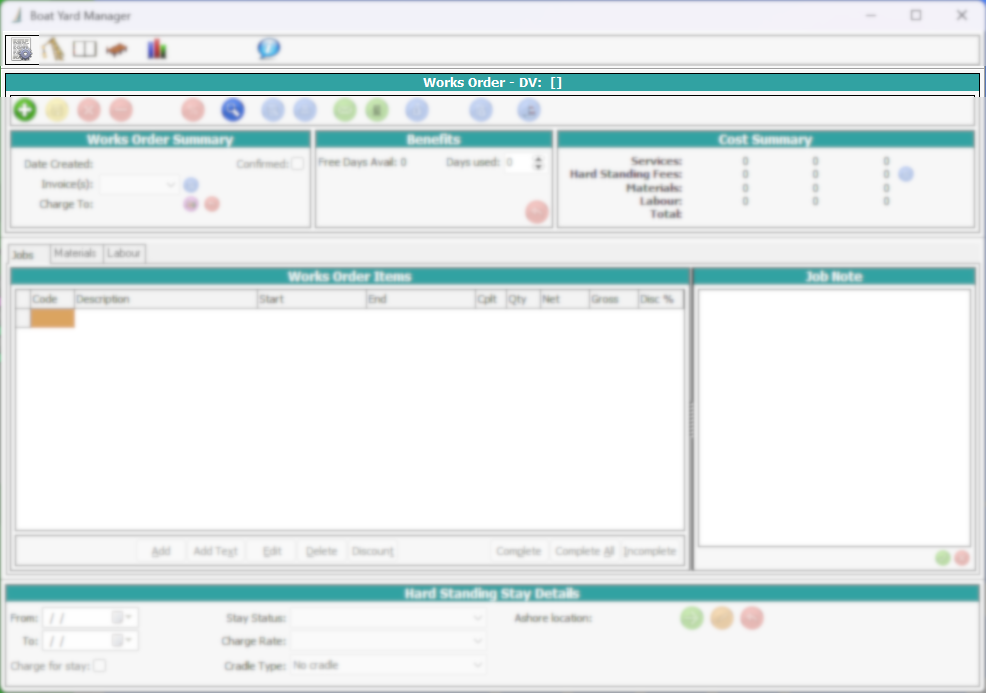This screenshot has height=693, width=986.
Task: Click the Help speech bubble icon
Action: [x=267, y=48]
